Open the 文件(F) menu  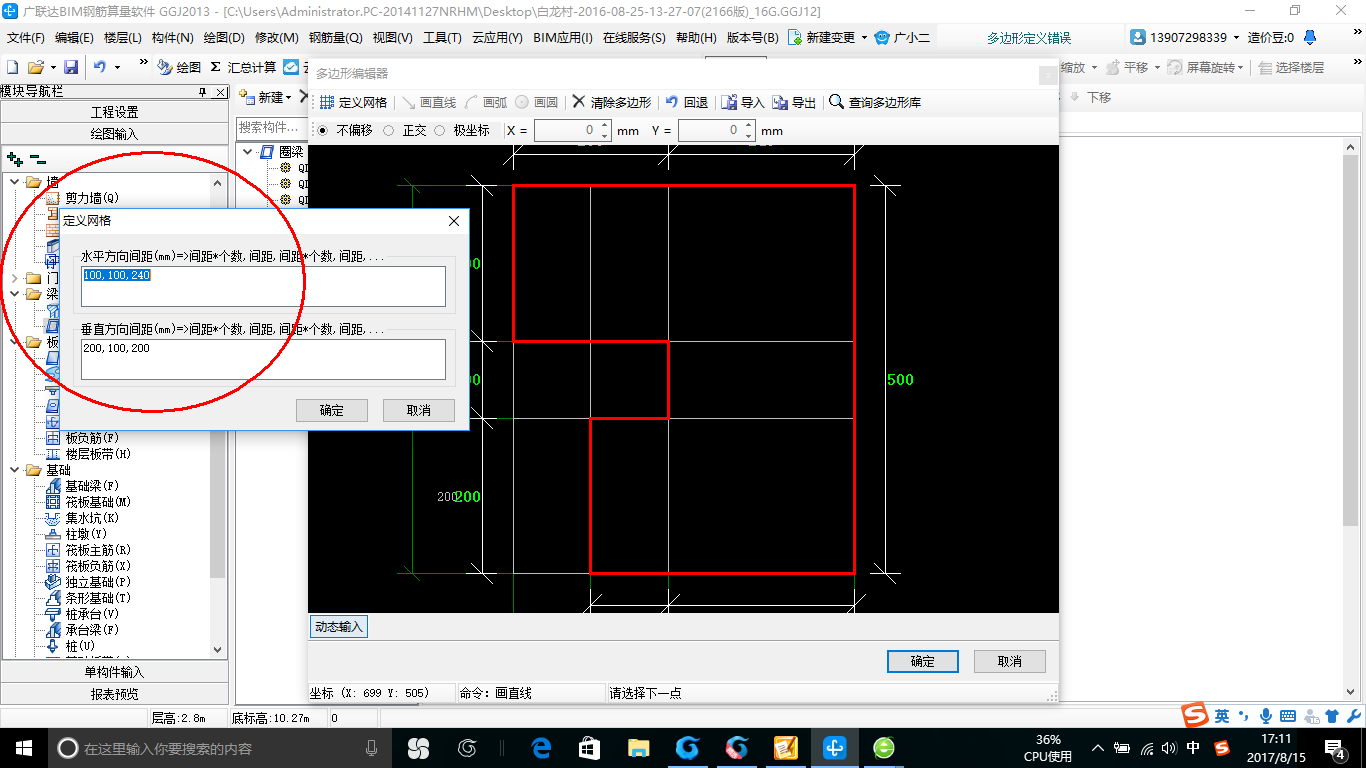26,38
